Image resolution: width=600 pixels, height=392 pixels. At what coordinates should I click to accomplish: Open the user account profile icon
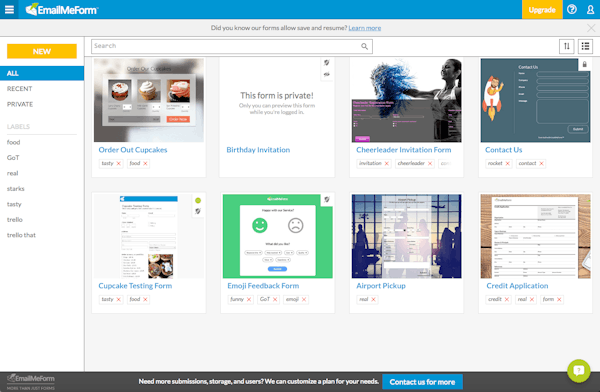pos(590,10)
